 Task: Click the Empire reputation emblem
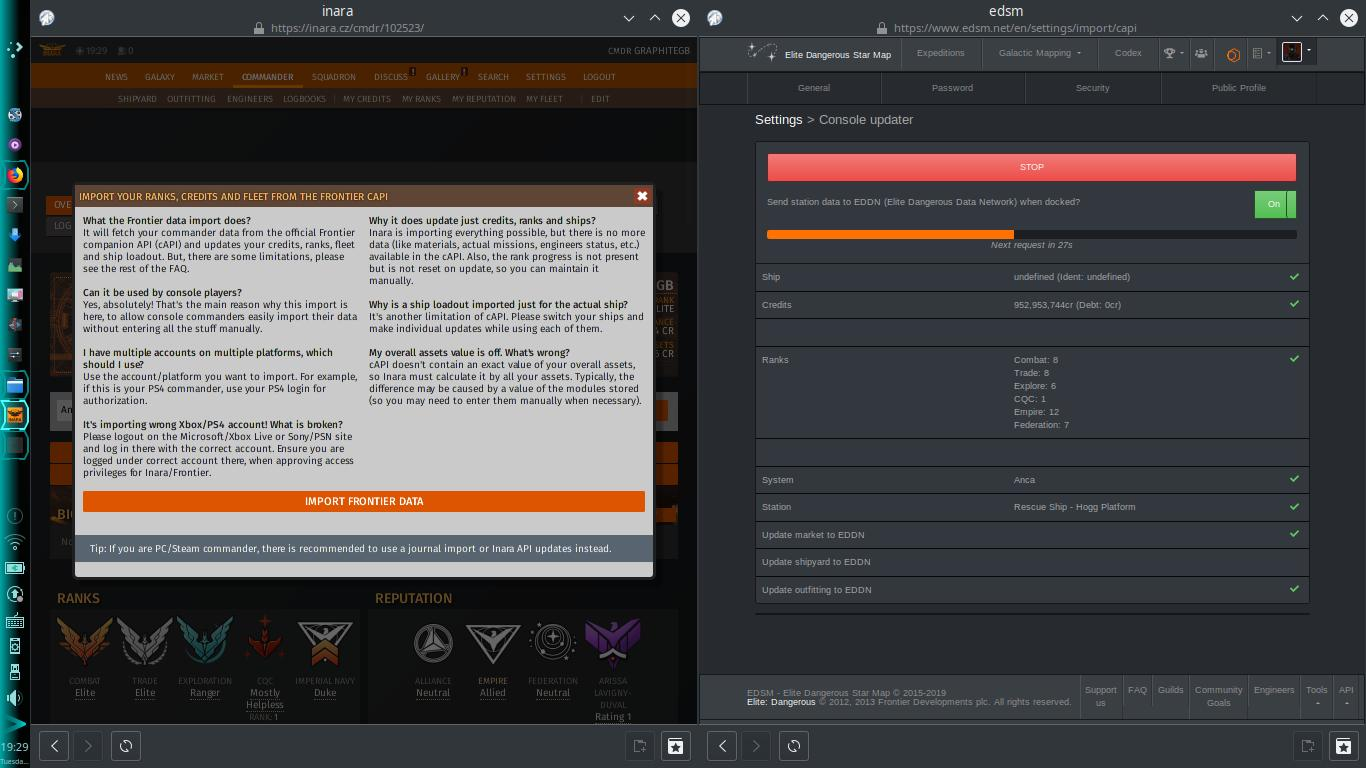click(493, 644)
